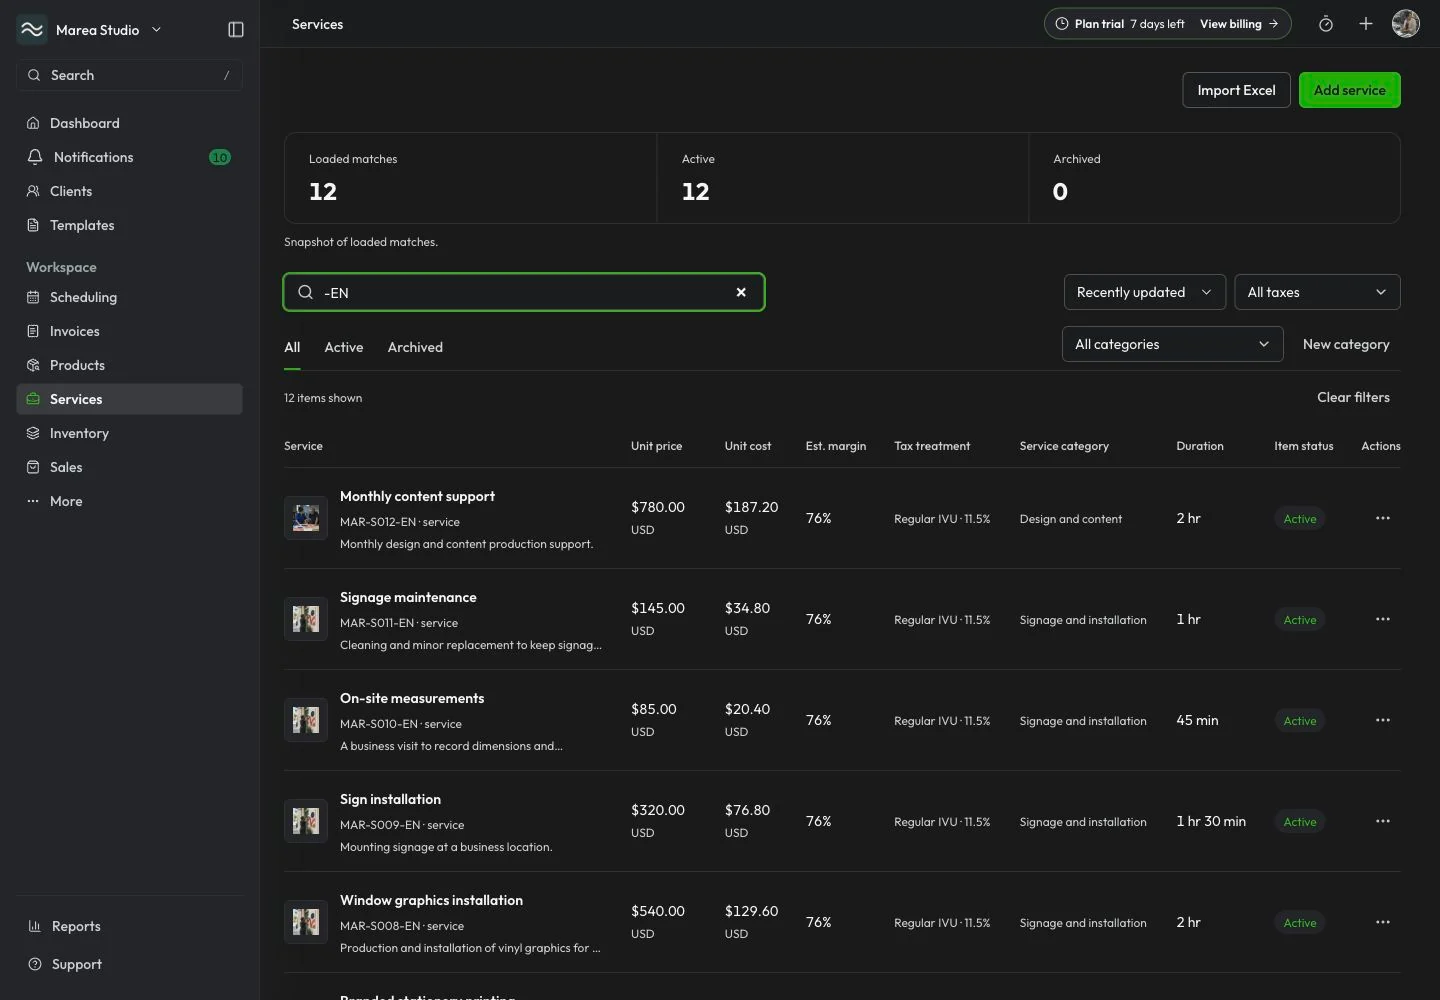The width and height of the screenshot is (1440, 1000).
Task: Open Clients page
Action: tap(129, 191)
